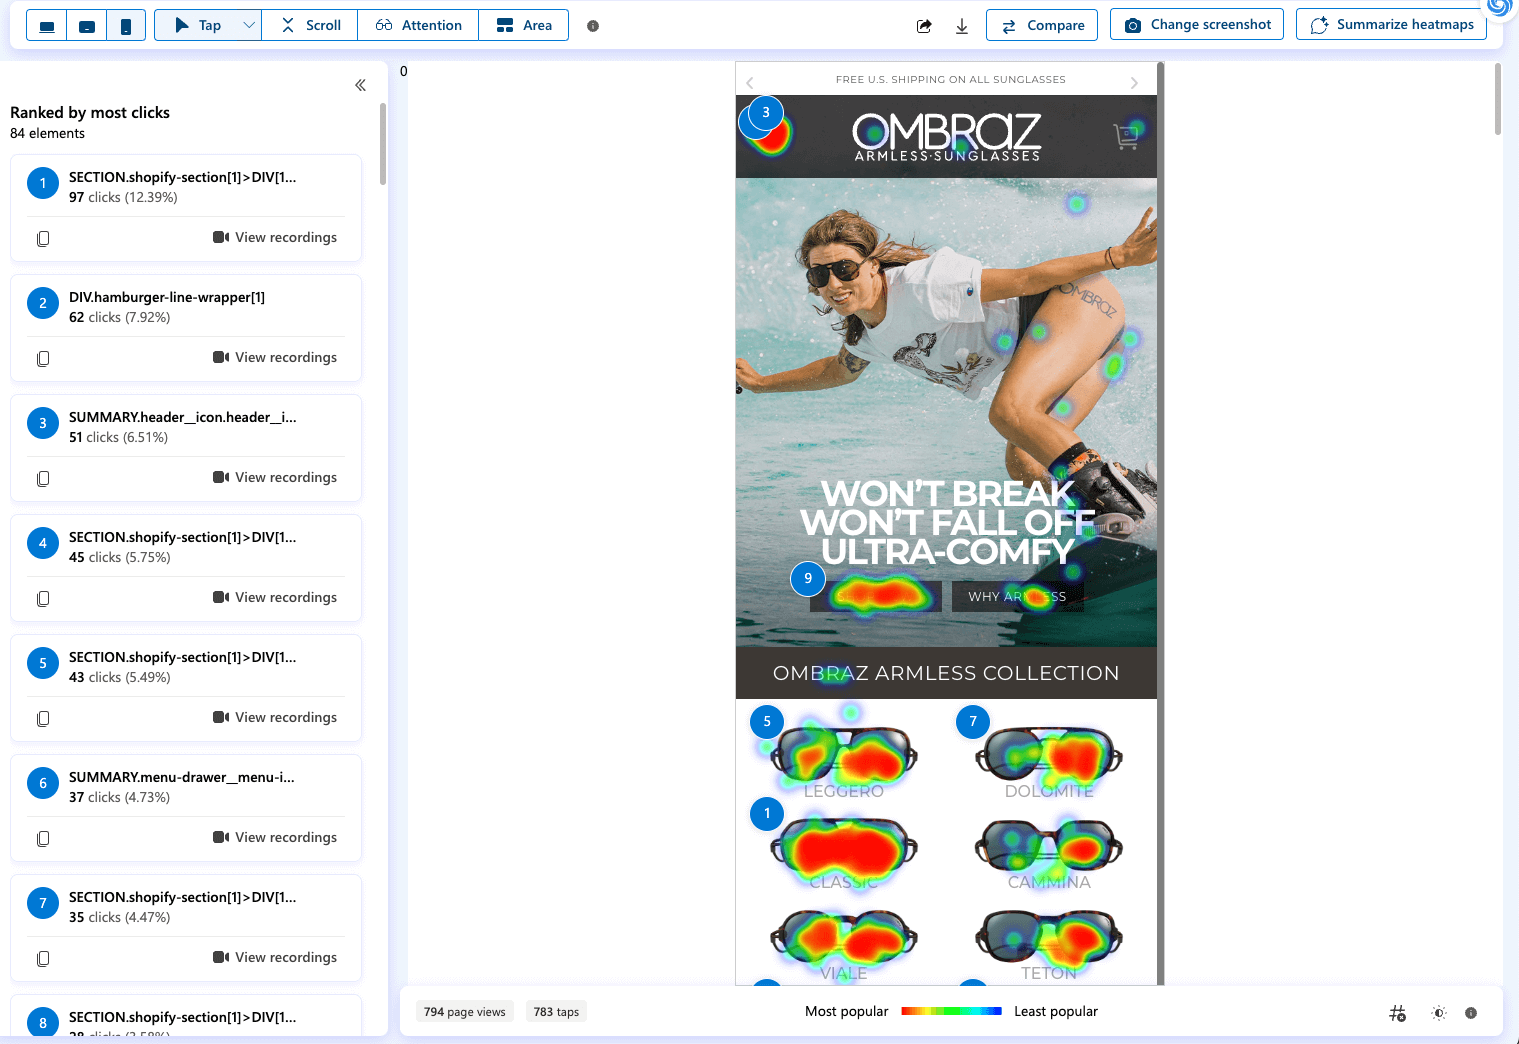Open Summarize heatmaps

pos(1391,25)
